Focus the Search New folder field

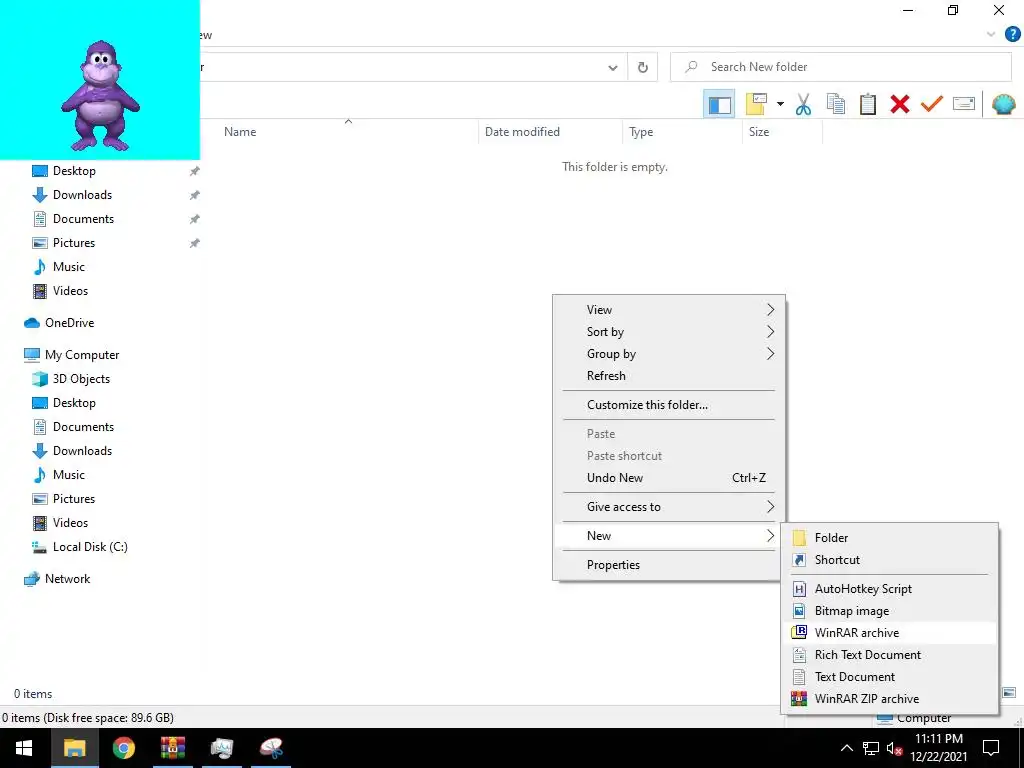coord(840,67)
